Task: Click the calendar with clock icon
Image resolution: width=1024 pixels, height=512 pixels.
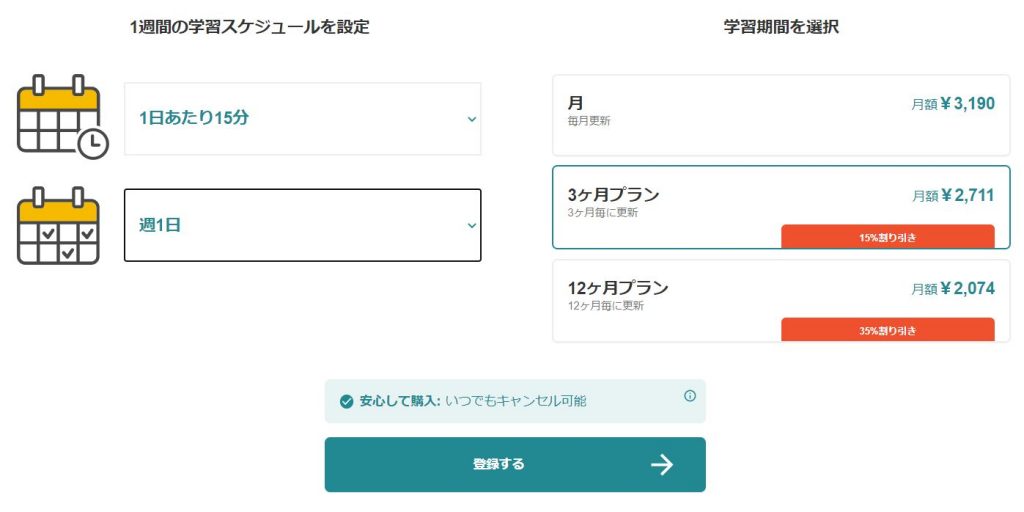Action: 62,118
